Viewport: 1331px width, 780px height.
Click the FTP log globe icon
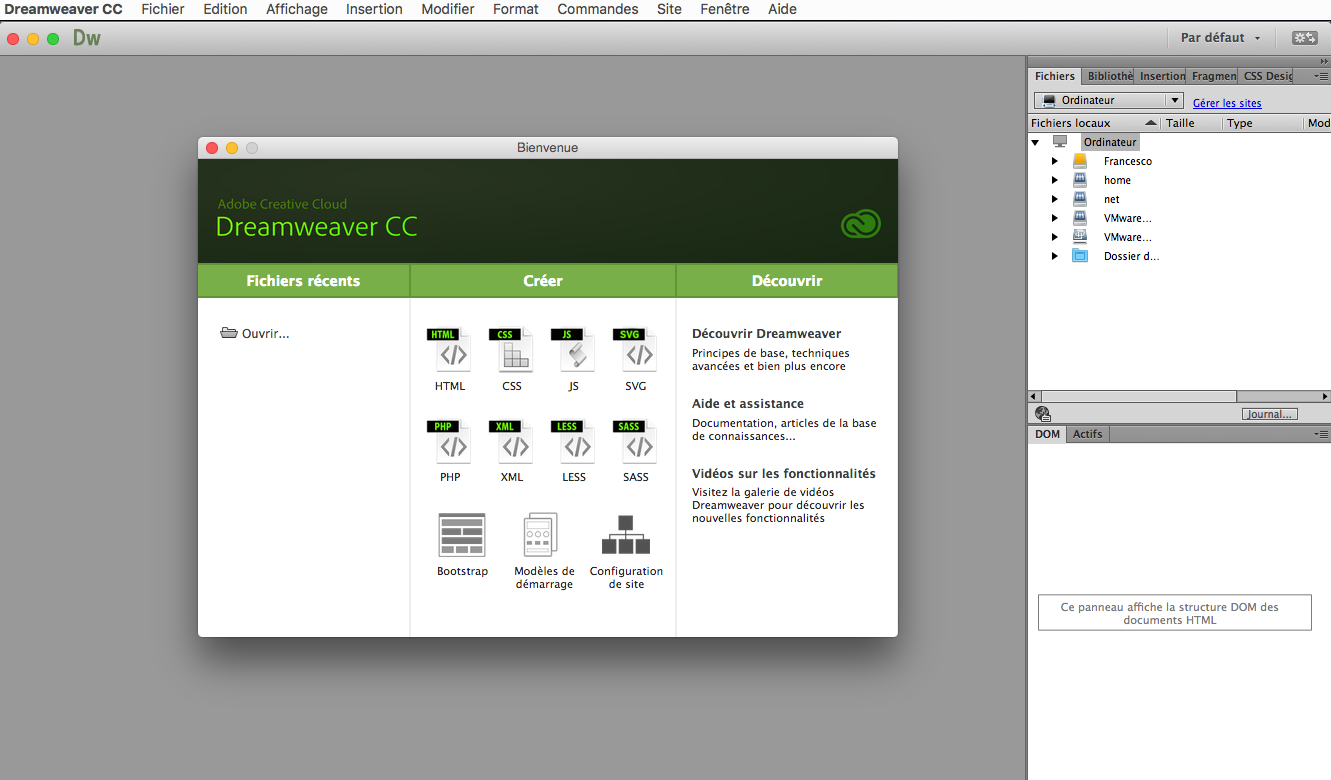pyautogui.click(x=1043, y=413)
